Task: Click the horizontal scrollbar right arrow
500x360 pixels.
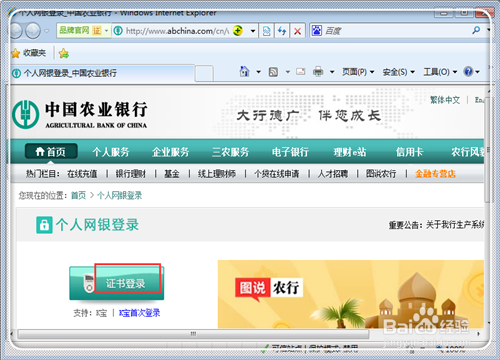Action: coord(479,334)
